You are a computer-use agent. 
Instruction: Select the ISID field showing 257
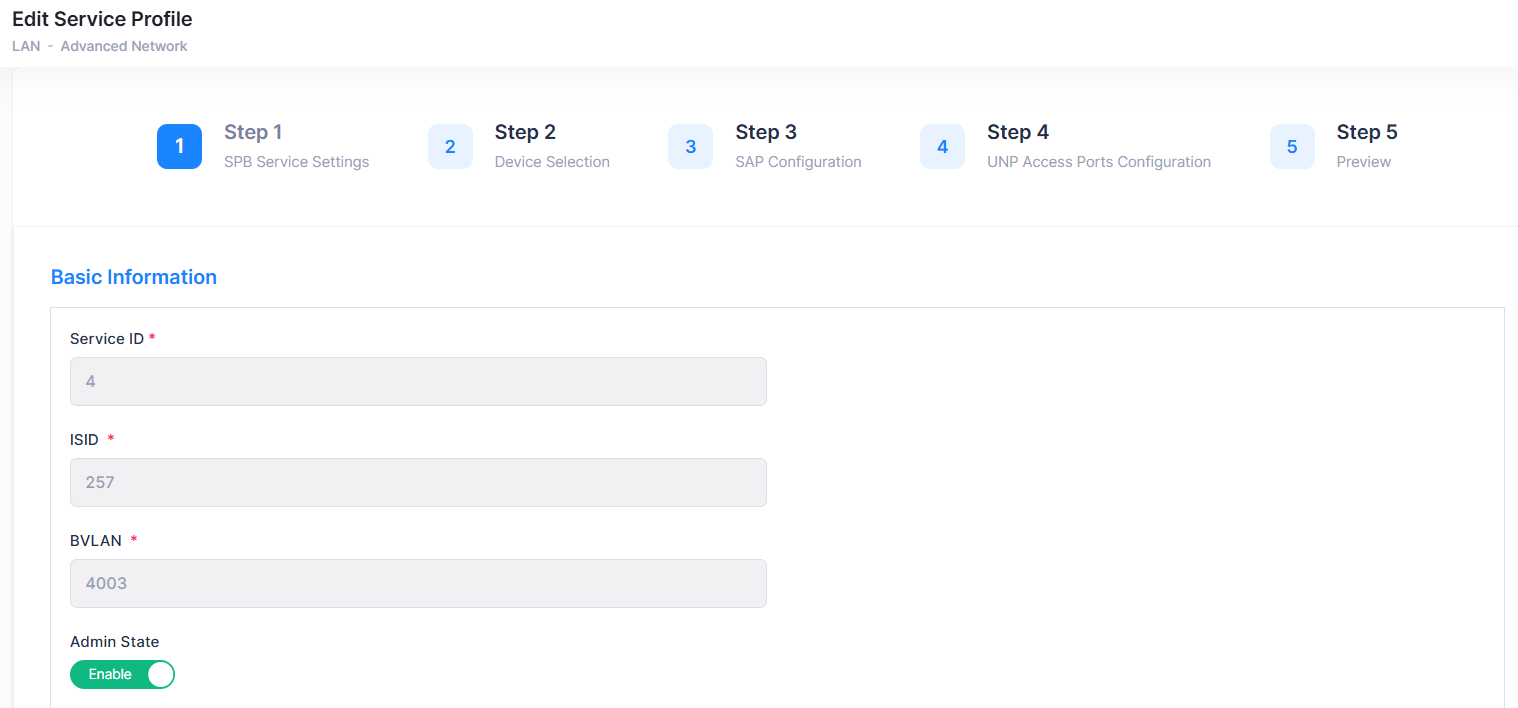(x=418, y=482)
